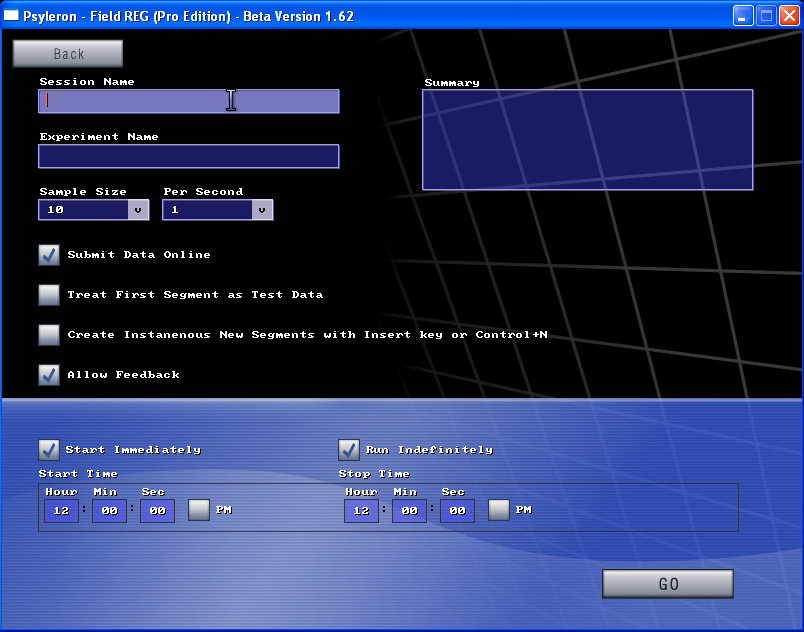Focus the Experiment Name input field
The height and width of the screenshot is (632, 804).
(x=189, y=156)
